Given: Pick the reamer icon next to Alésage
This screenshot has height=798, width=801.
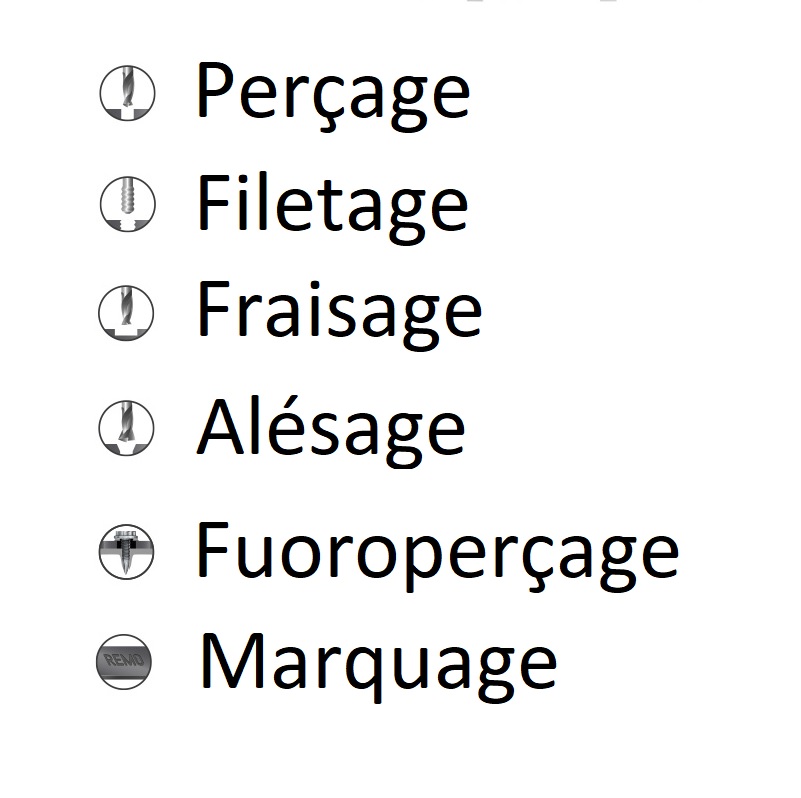Looking at the screenshot, I should [126, 428].
